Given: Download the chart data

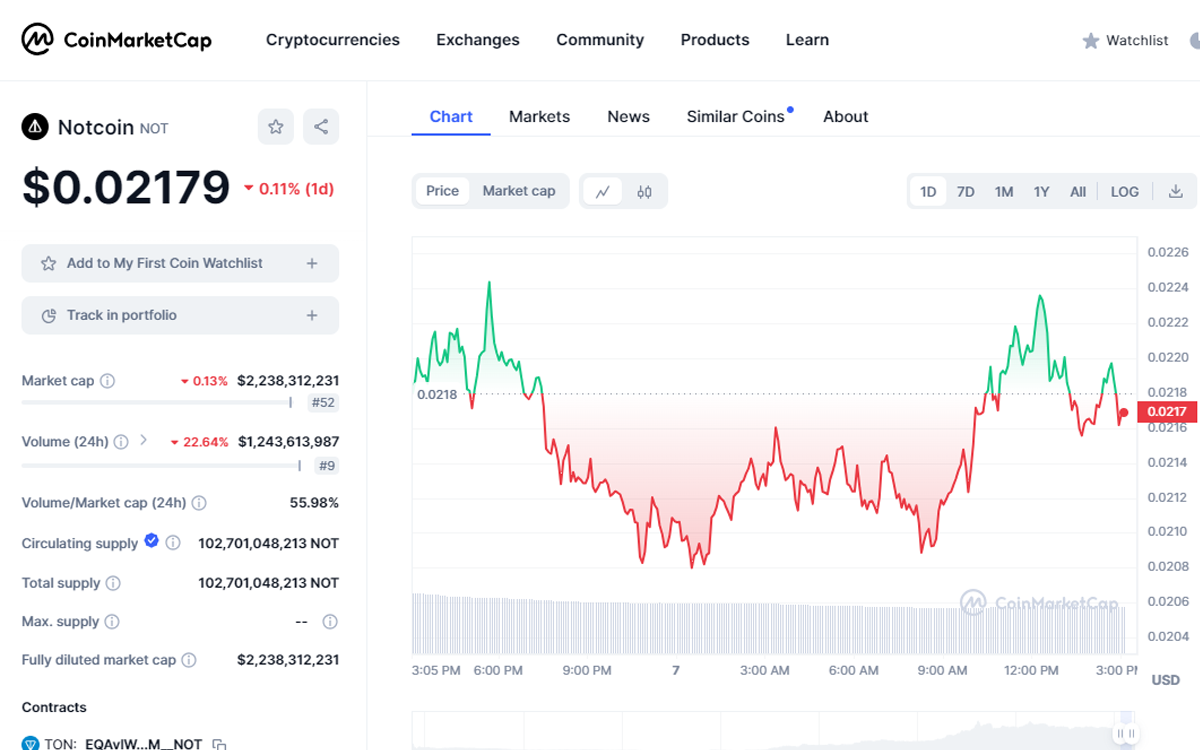Looking at the screenshot, I should pyautogui.click(x=1176, y=191).
